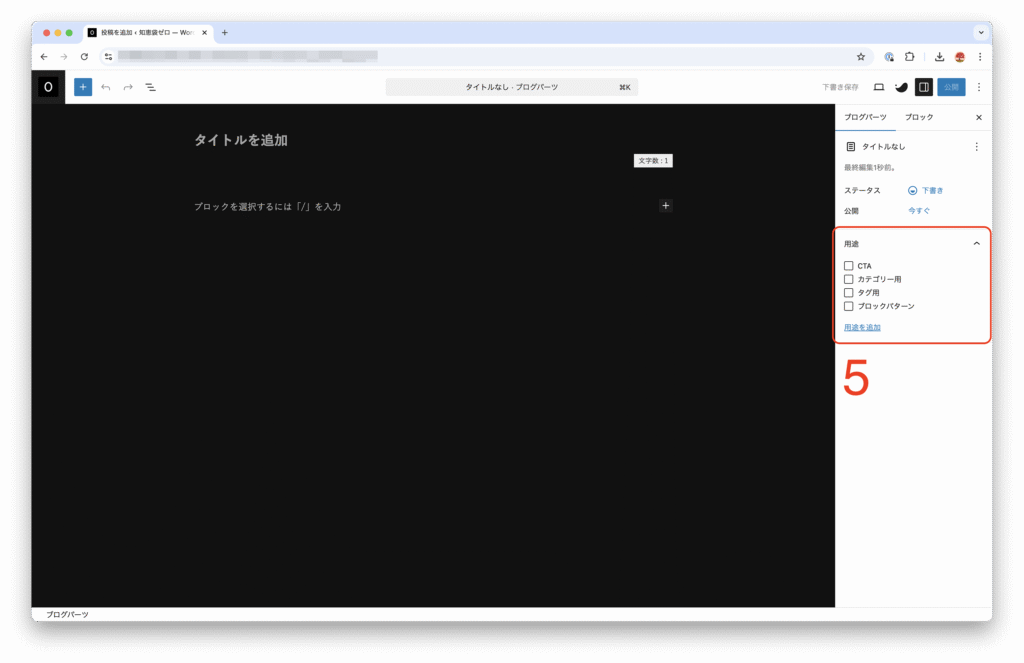Viewport: 1024px width, 663px height.
Task: Open browser profile avatar
Action: (959, 57)
